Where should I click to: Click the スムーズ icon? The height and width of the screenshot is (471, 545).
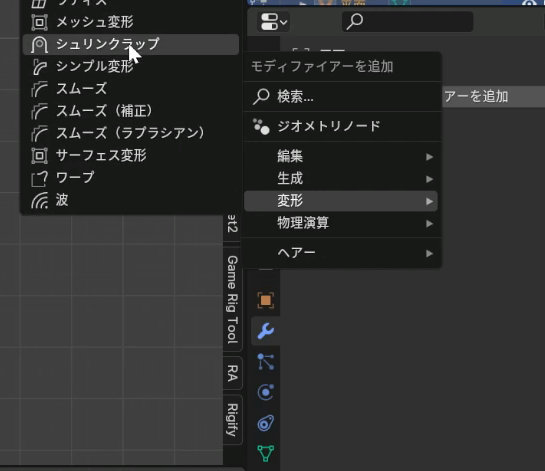pyautogui.click(x=39, y=89)
